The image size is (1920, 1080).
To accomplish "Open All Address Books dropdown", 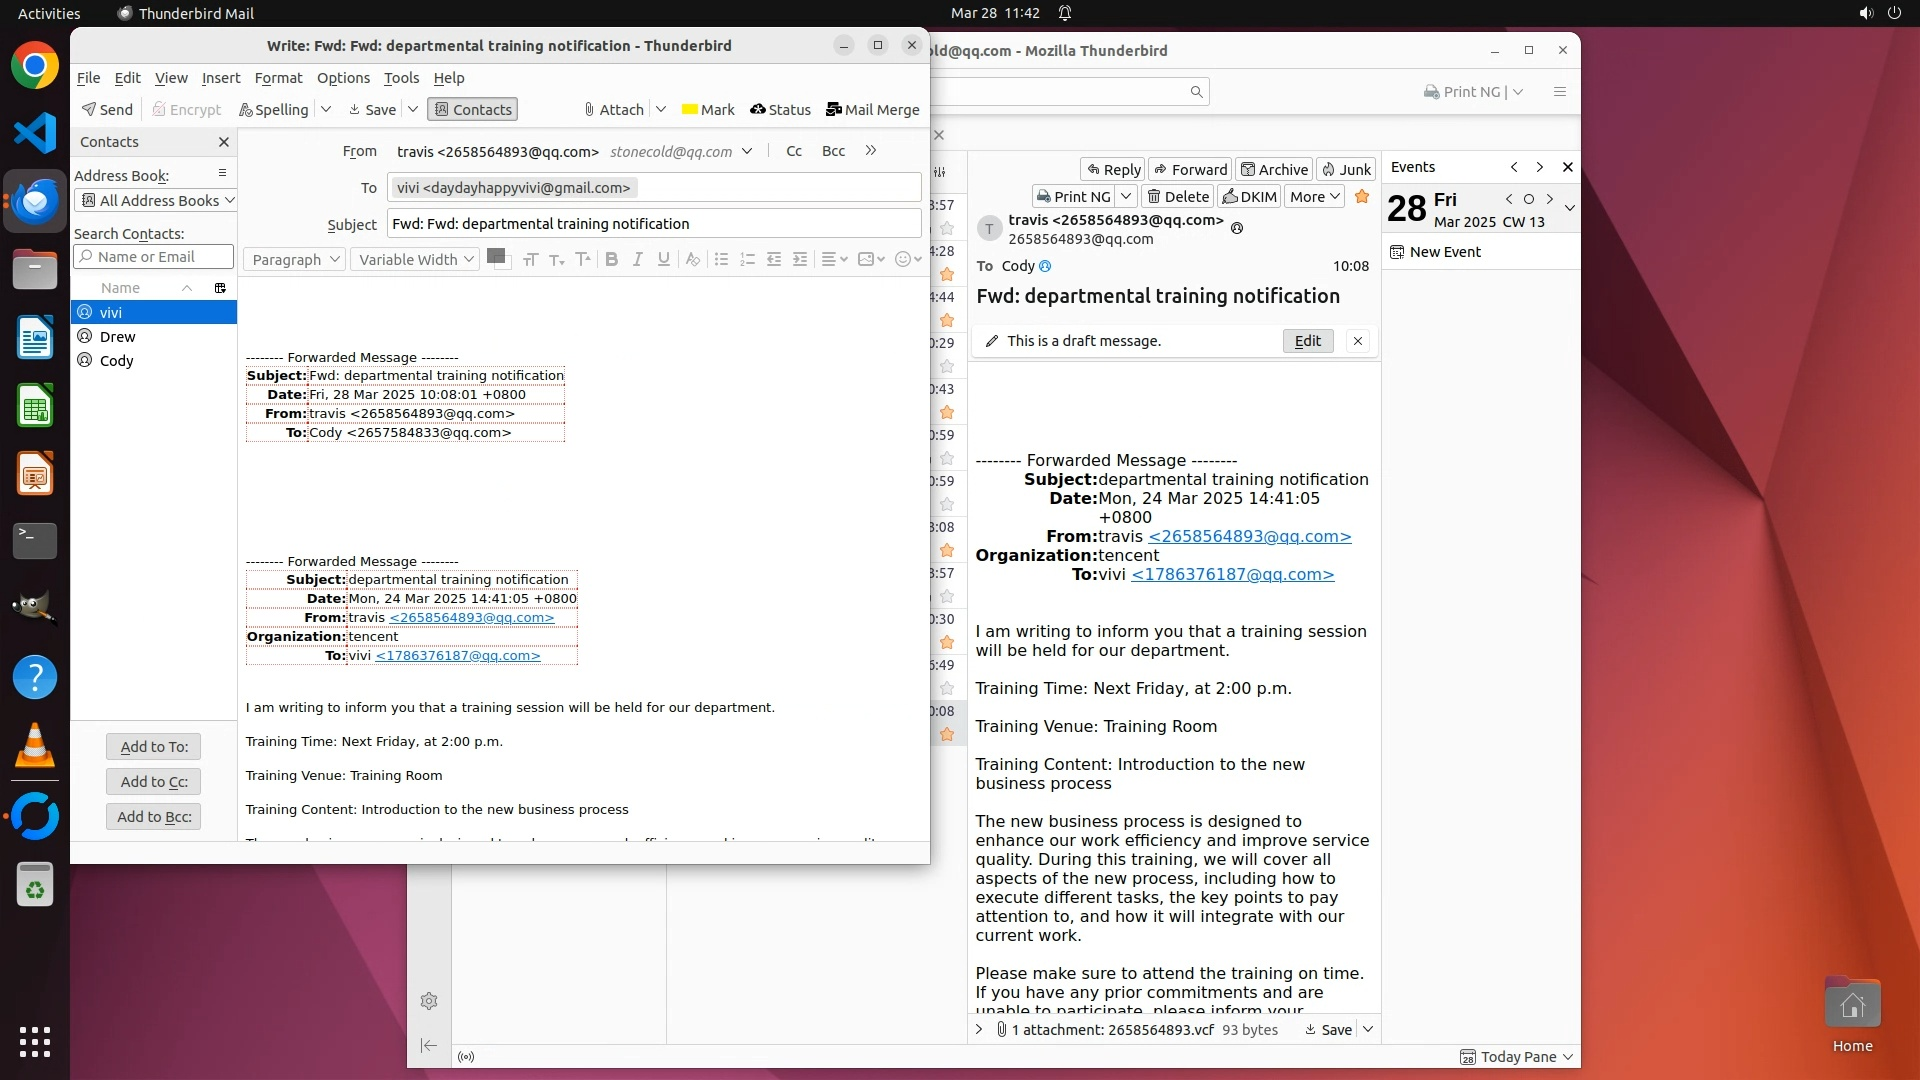I will coord(156,200).
